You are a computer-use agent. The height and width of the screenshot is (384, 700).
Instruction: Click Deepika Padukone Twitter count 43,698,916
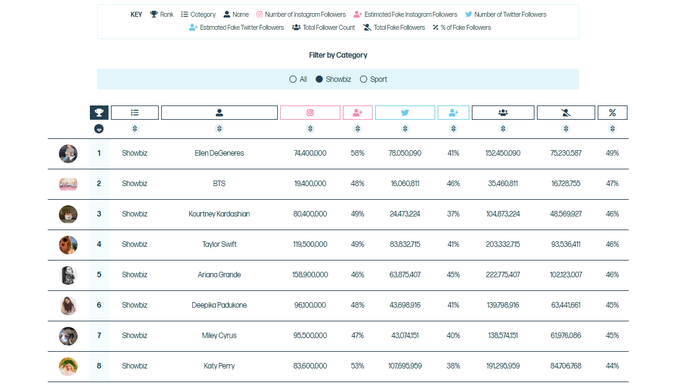(x=405, y=305)
